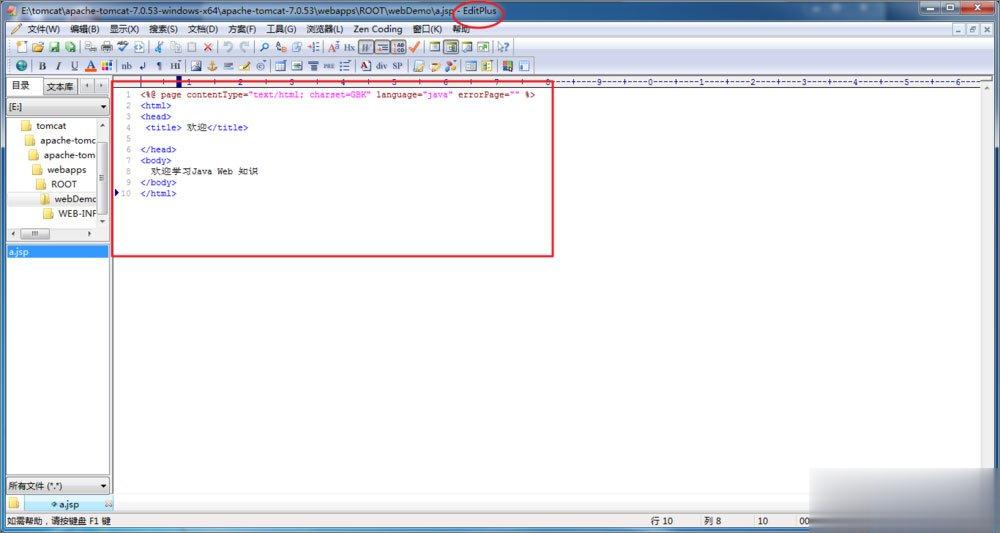
Task: Select the webapps folder in tree
Action: click(x=66, y=170)
